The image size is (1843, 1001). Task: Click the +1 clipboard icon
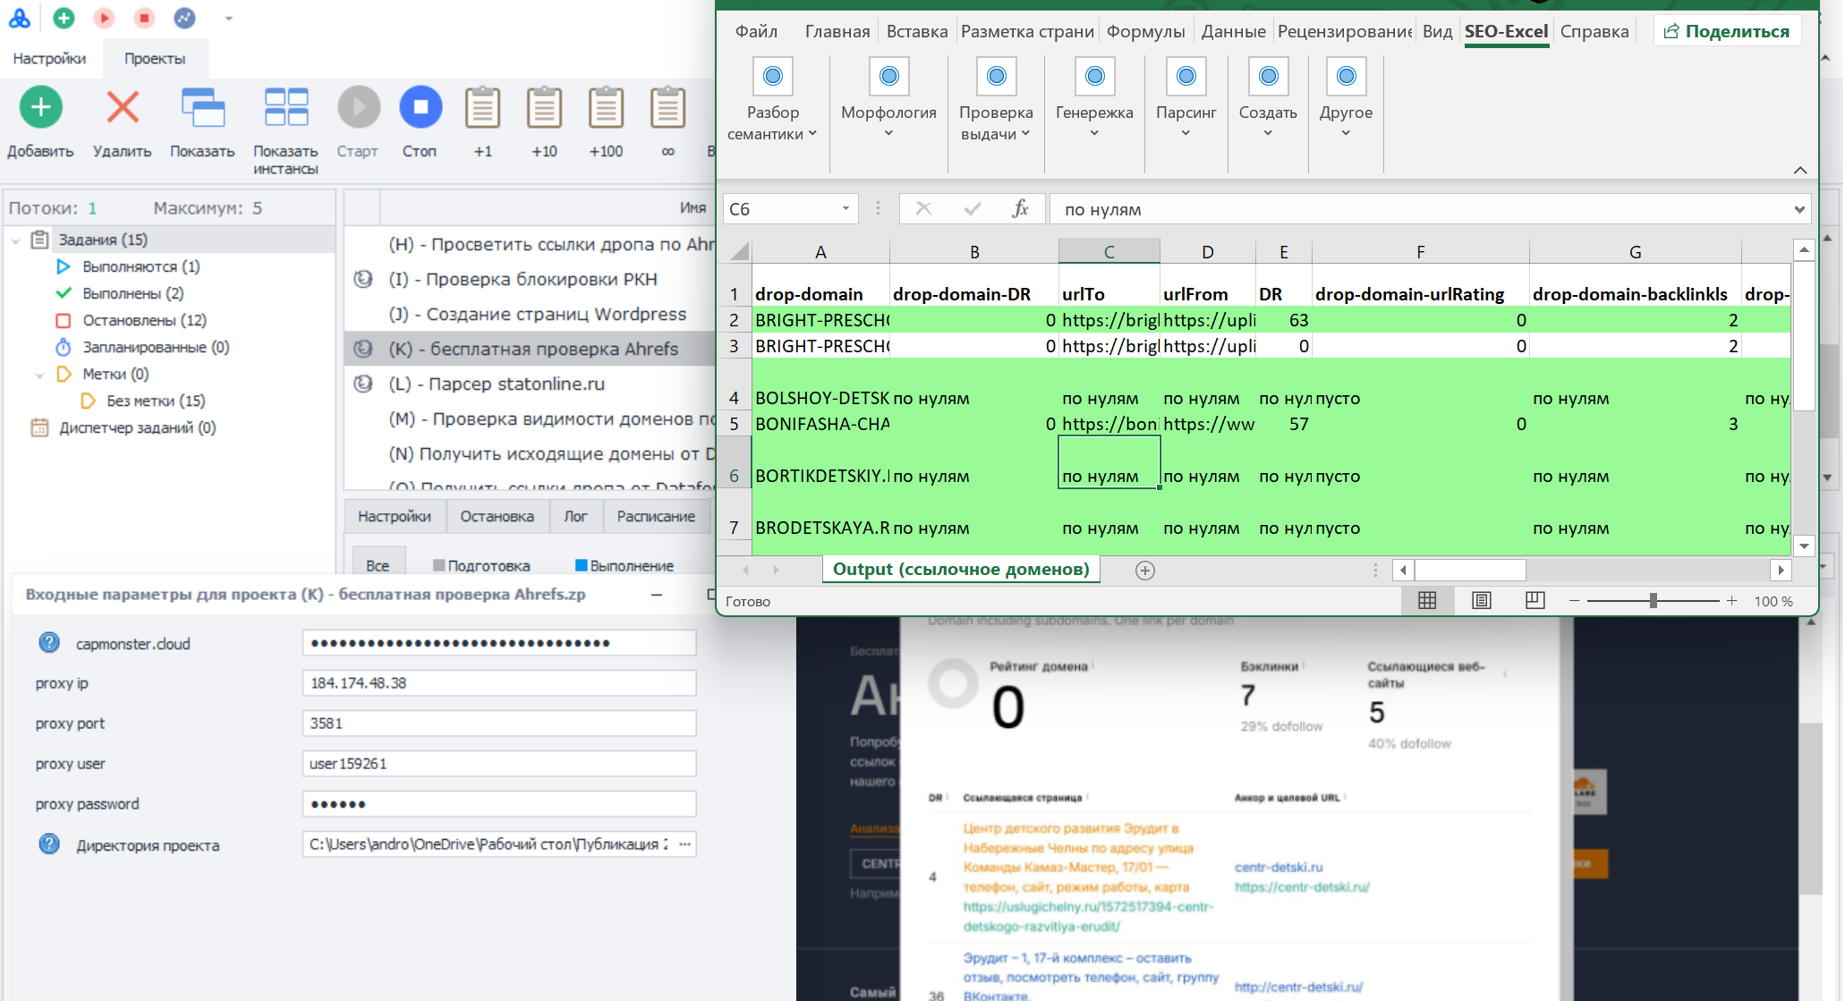483,107
